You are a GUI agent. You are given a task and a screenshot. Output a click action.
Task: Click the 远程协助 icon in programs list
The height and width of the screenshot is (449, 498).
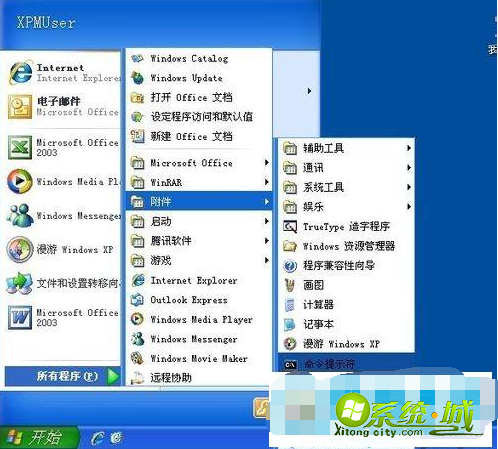[x=137, y=378]
